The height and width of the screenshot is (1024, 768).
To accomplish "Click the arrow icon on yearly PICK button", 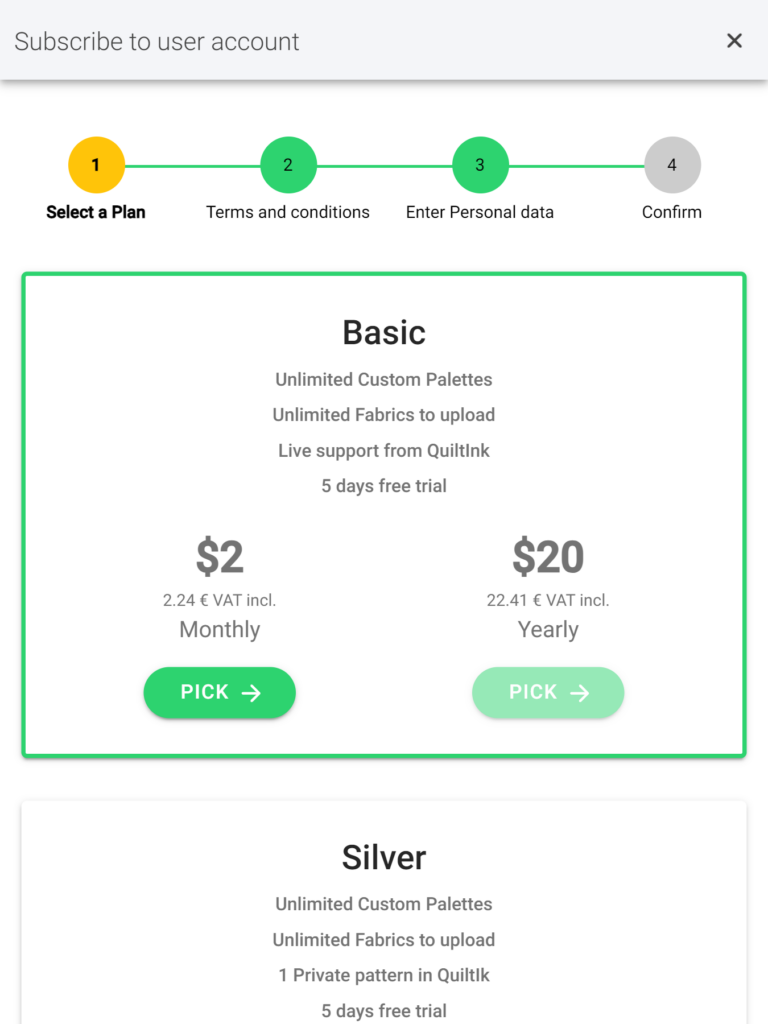I will (580, 693).
